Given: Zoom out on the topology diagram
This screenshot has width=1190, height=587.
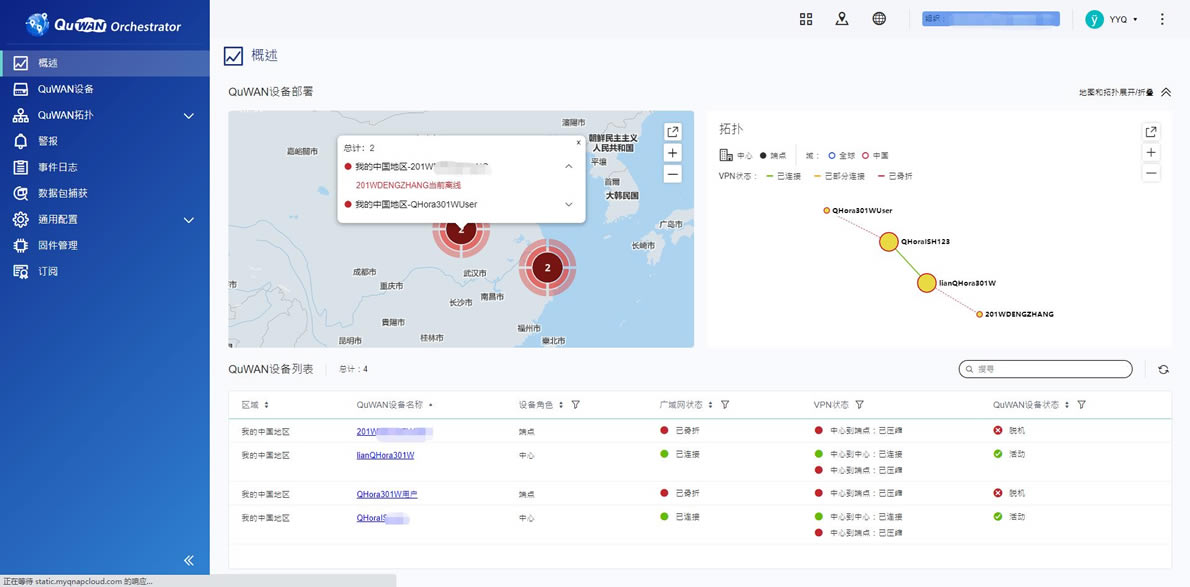Looking at the screenshot, I should 1151,174.
